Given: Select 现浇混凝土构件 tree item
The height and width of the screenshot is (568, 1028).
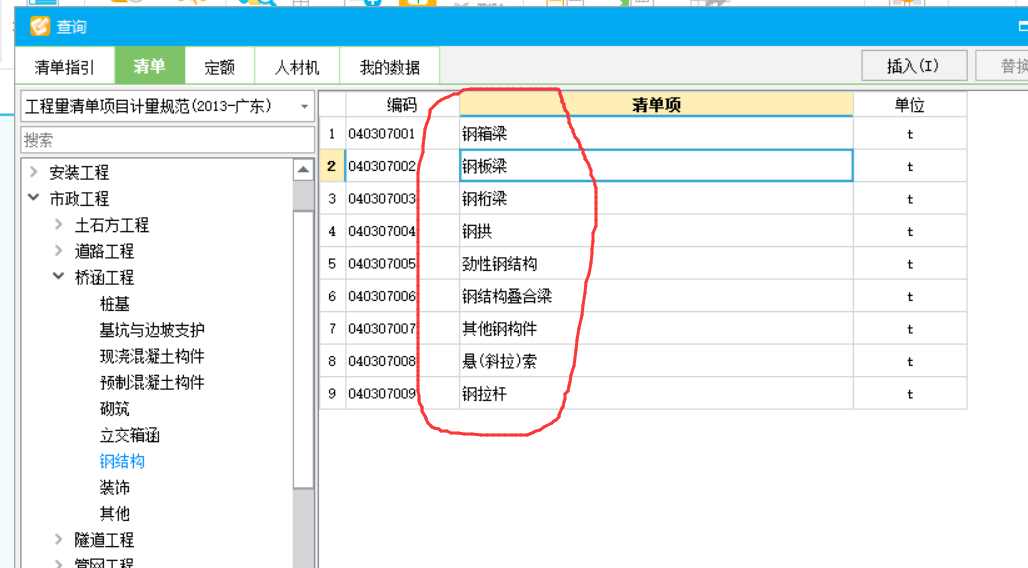Looking at the screenshot, I should [x=152, y=356].
